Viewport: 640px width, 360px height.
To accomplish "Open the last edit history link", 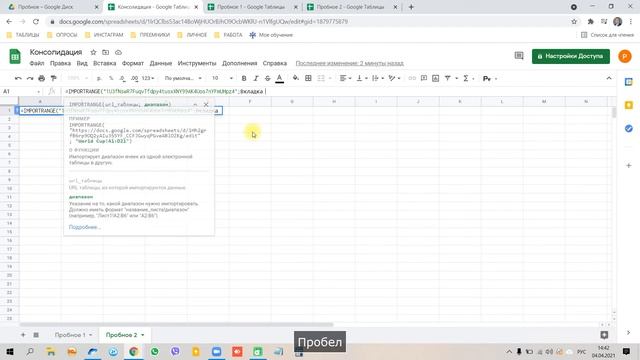I will [x=349, y=63].
